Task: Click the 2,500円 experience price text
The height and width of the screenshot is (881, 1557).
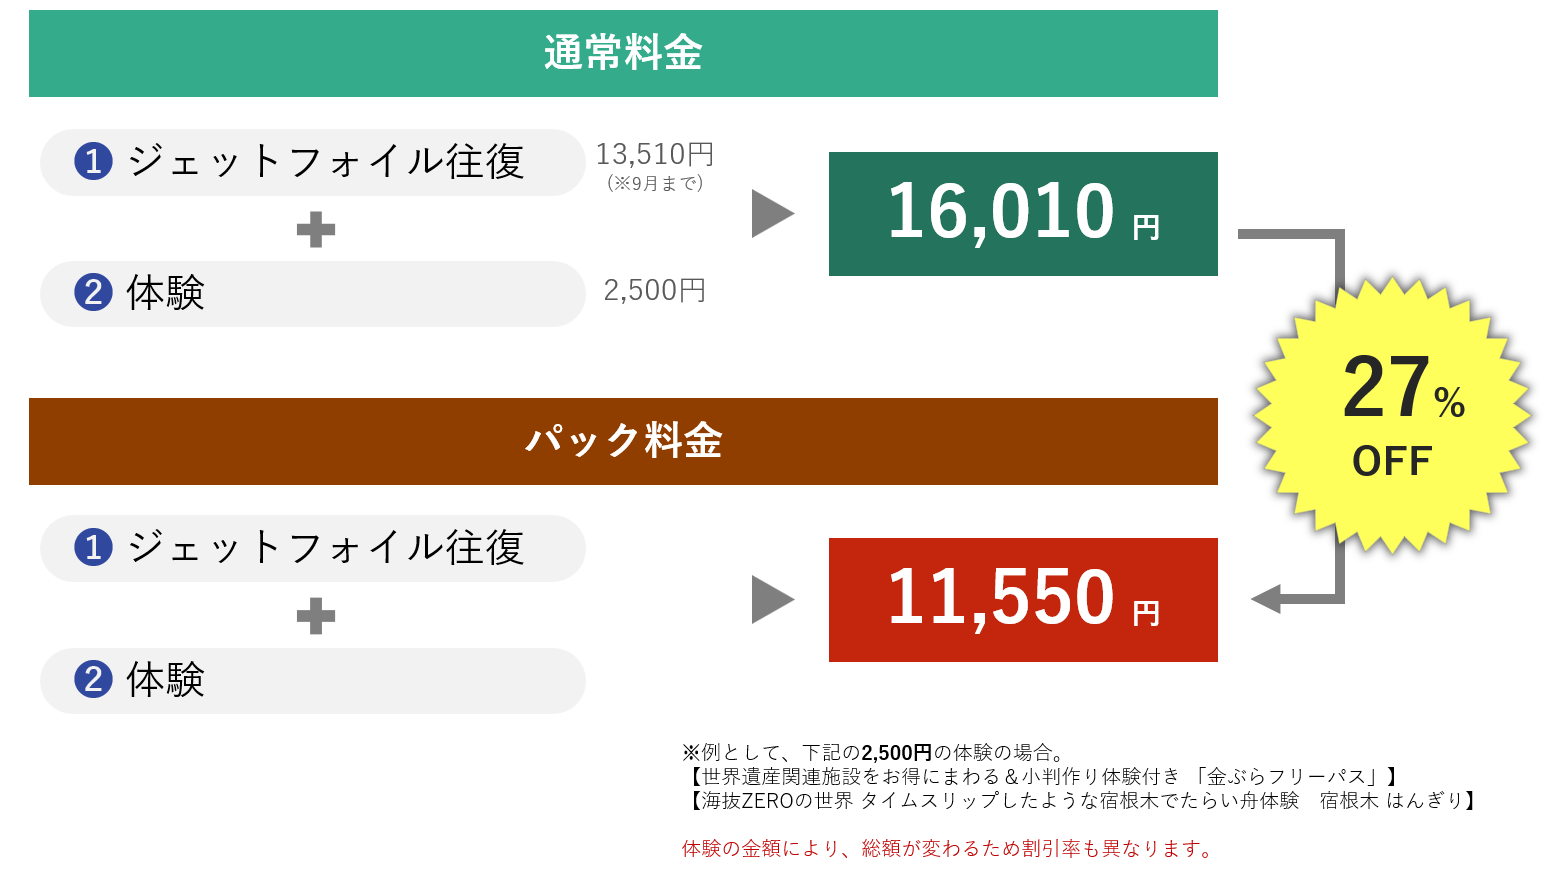Action: (655, 291)
